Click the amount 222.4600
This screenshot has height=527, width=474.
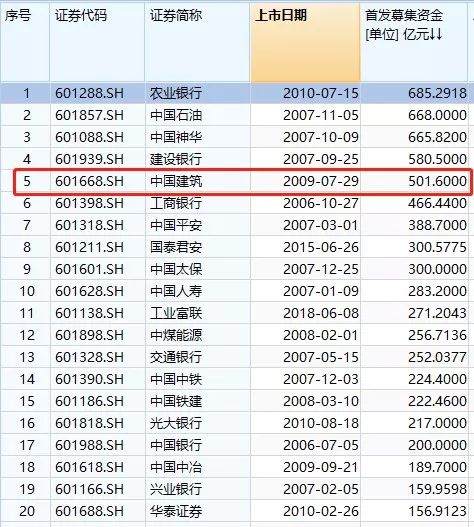(x=437, y=401)
